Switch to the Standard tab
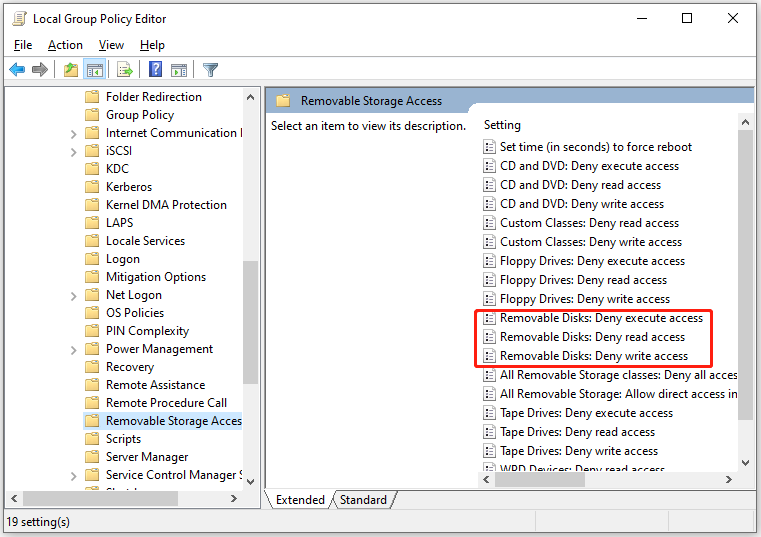The height and width of the screenshot is (537, 761). (364, 500)
